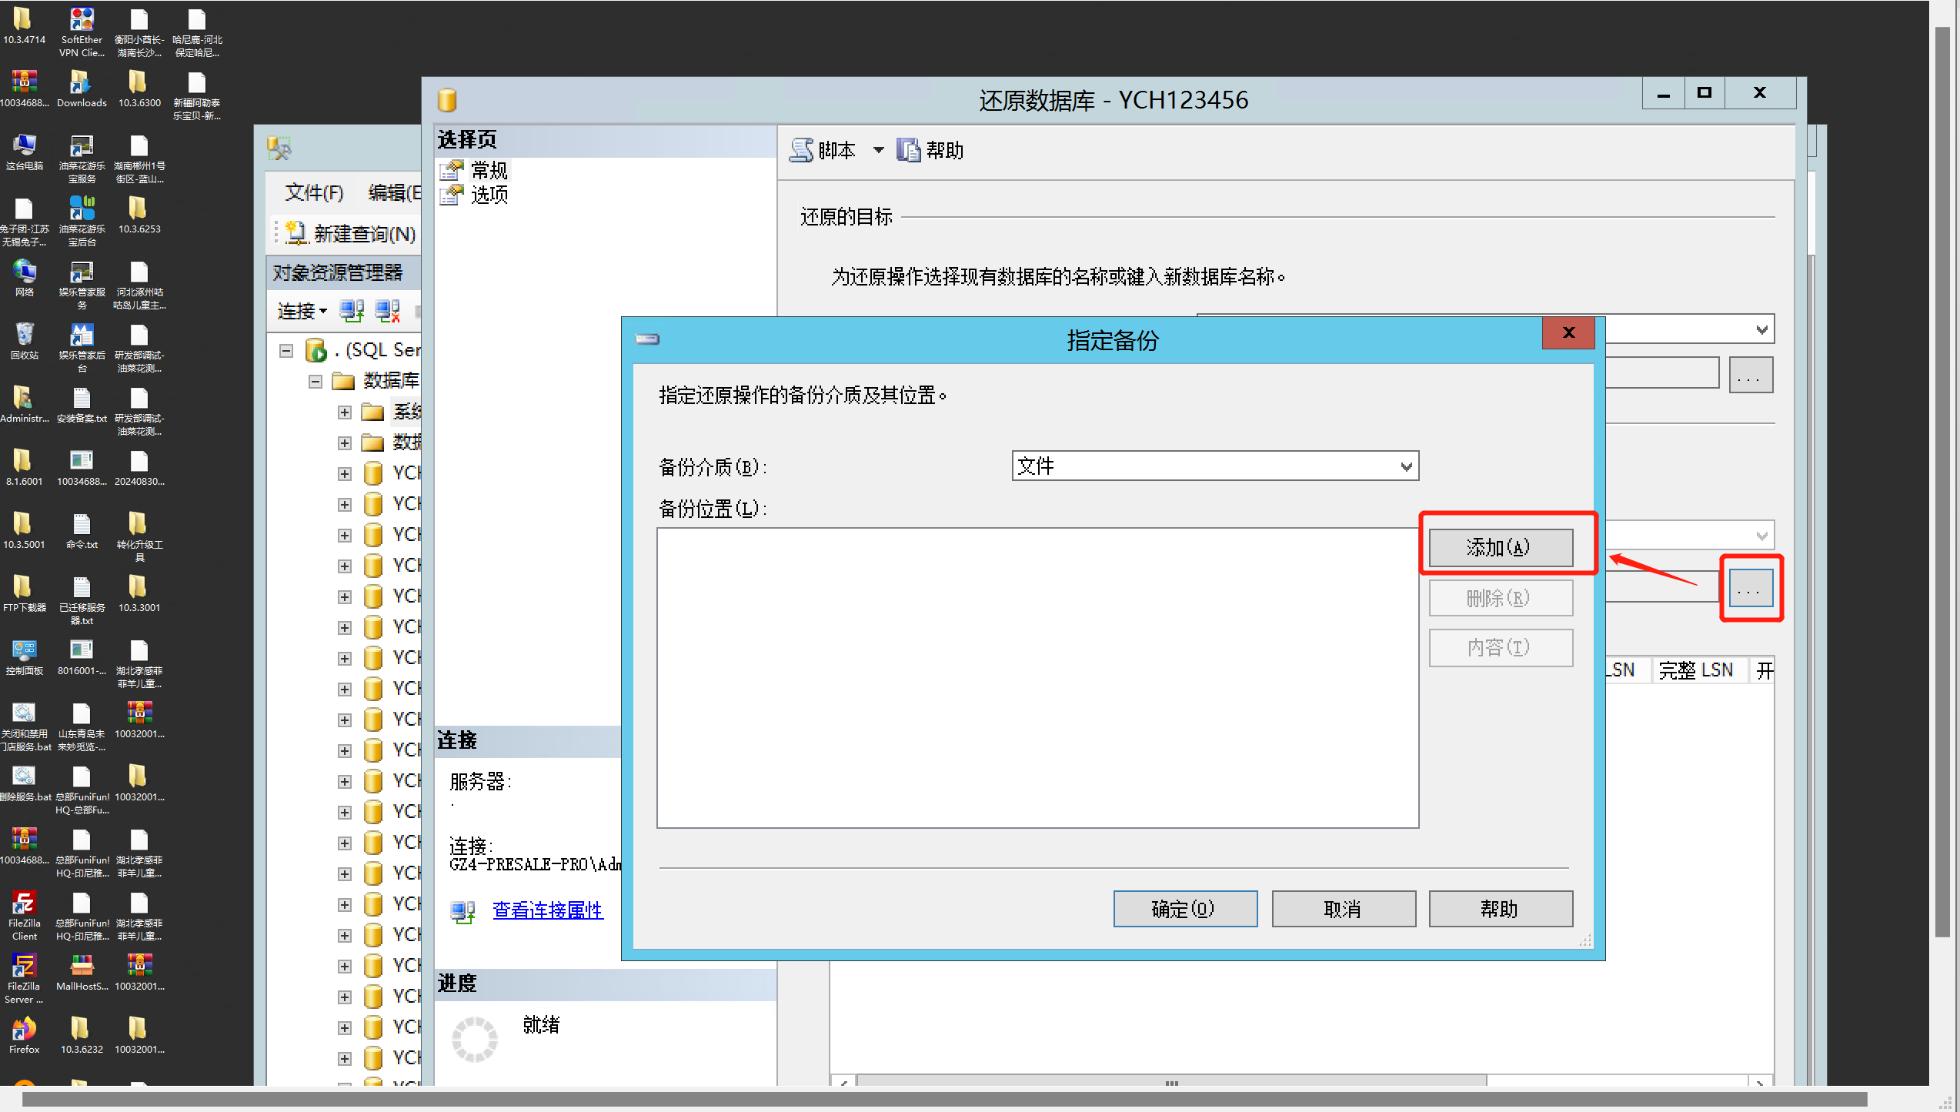Open 娱乐管家服务 desktop shortcut
This screenshot has height=1112, width=1960.
(81, 284)
